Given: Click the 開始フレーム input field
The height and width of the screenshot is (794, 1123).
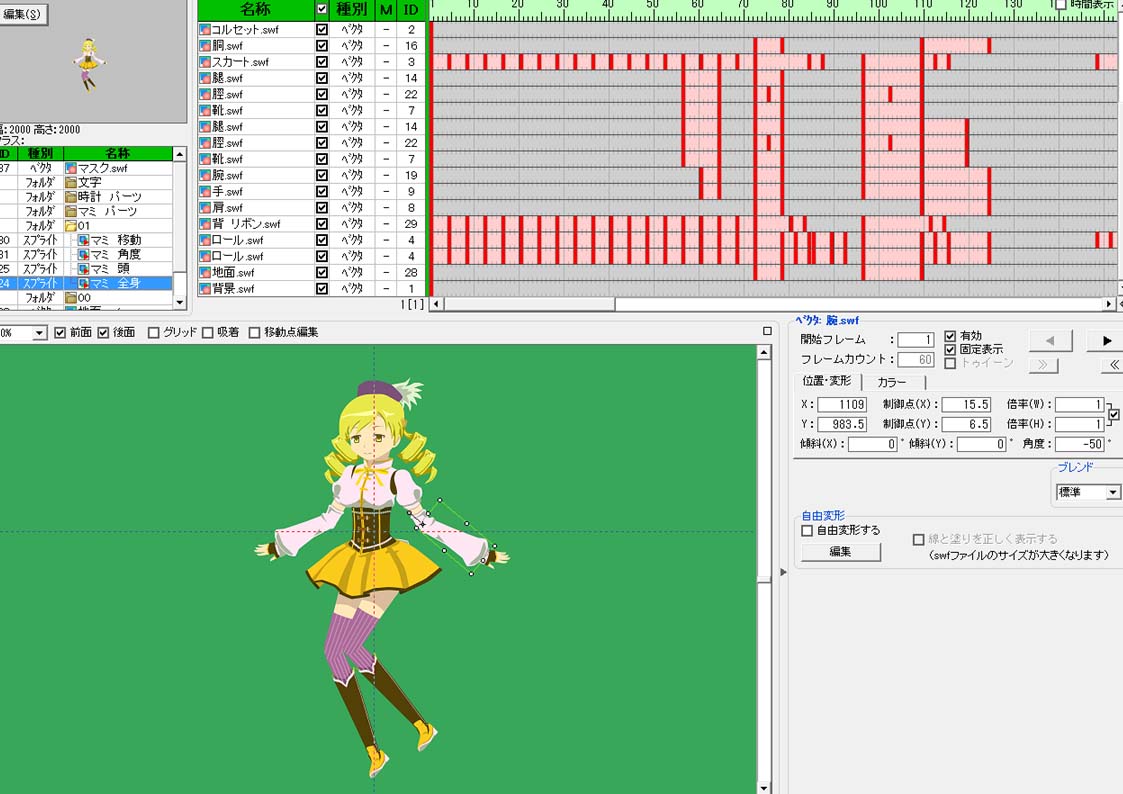Looking at the screenshot, I should click(916, 339).
